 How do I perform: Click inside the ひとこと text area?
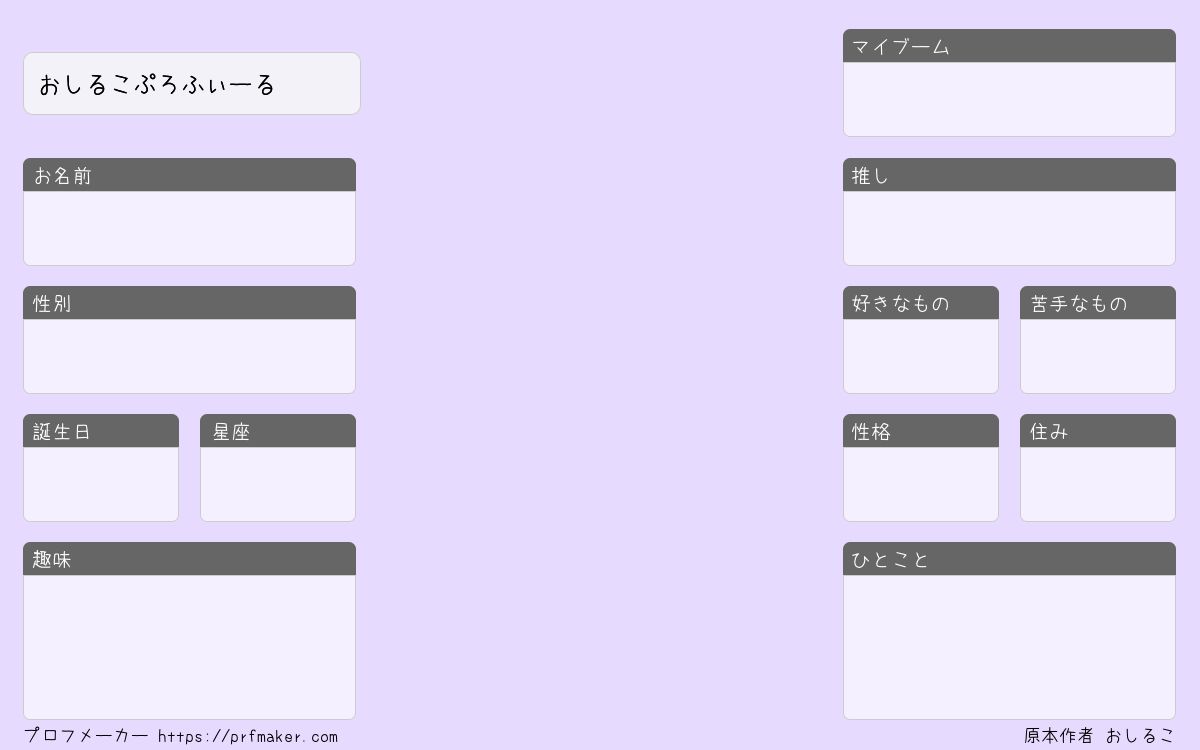(x=1009, y=647)
